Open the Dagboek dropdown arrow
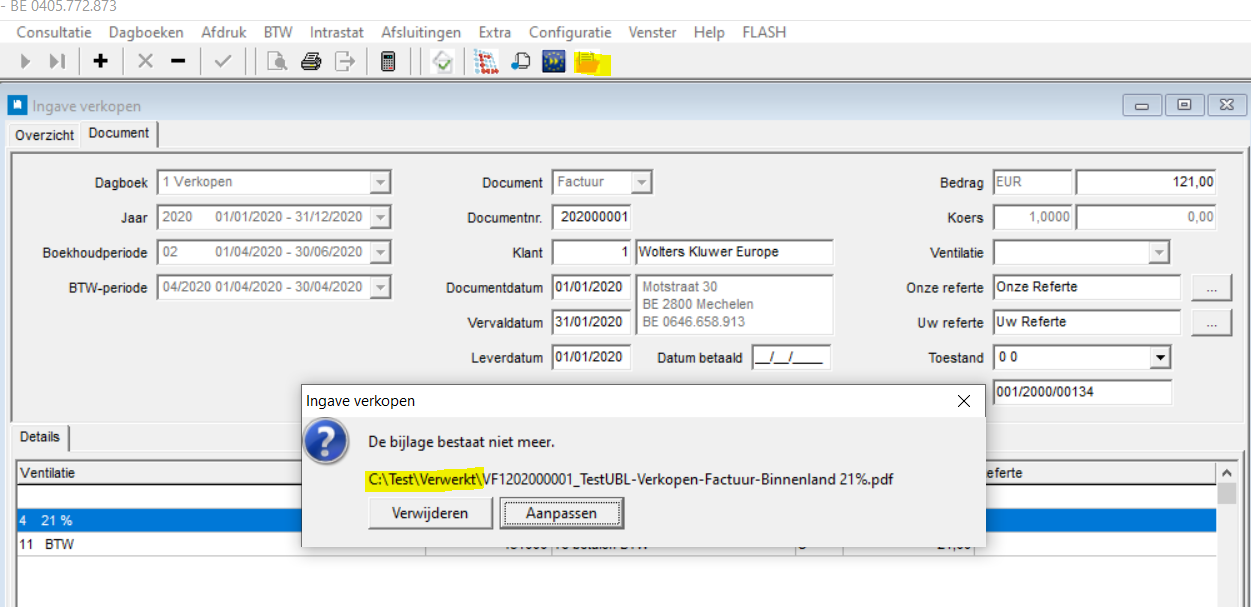Screen dimensions: 1251x607 380,183
